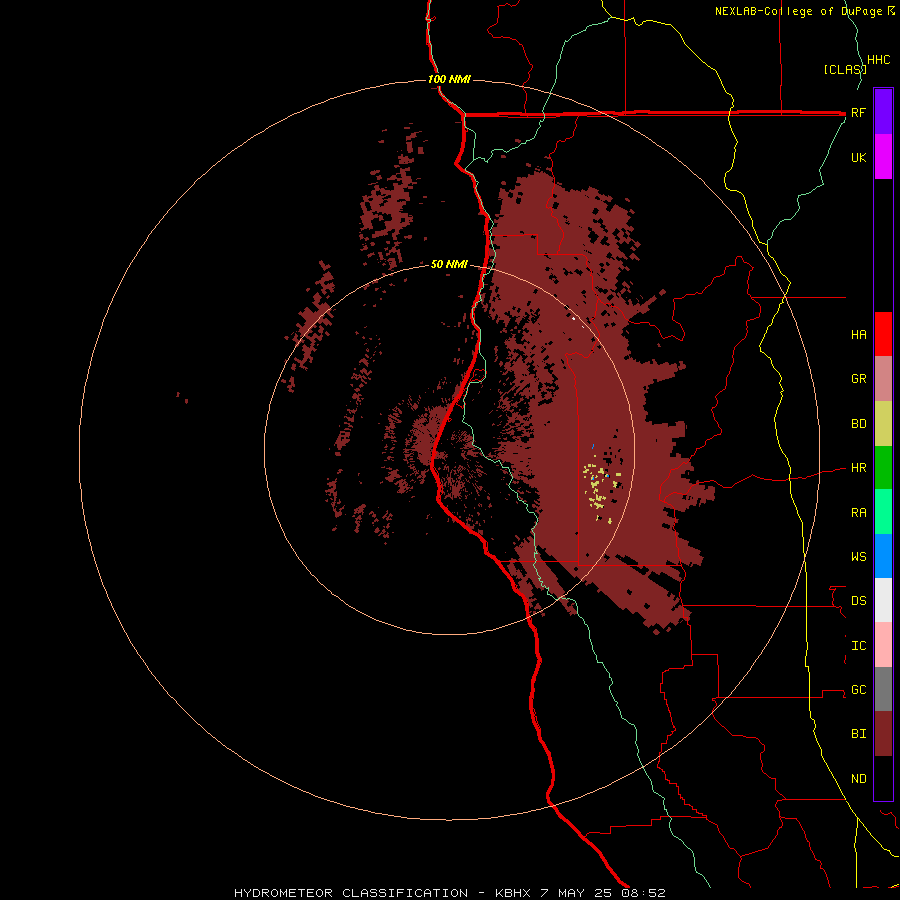This screenshot has width=900, height=900.
Task: Click the RA light green legend swatch
Action: pyautogui.click(x=883, y=512)
